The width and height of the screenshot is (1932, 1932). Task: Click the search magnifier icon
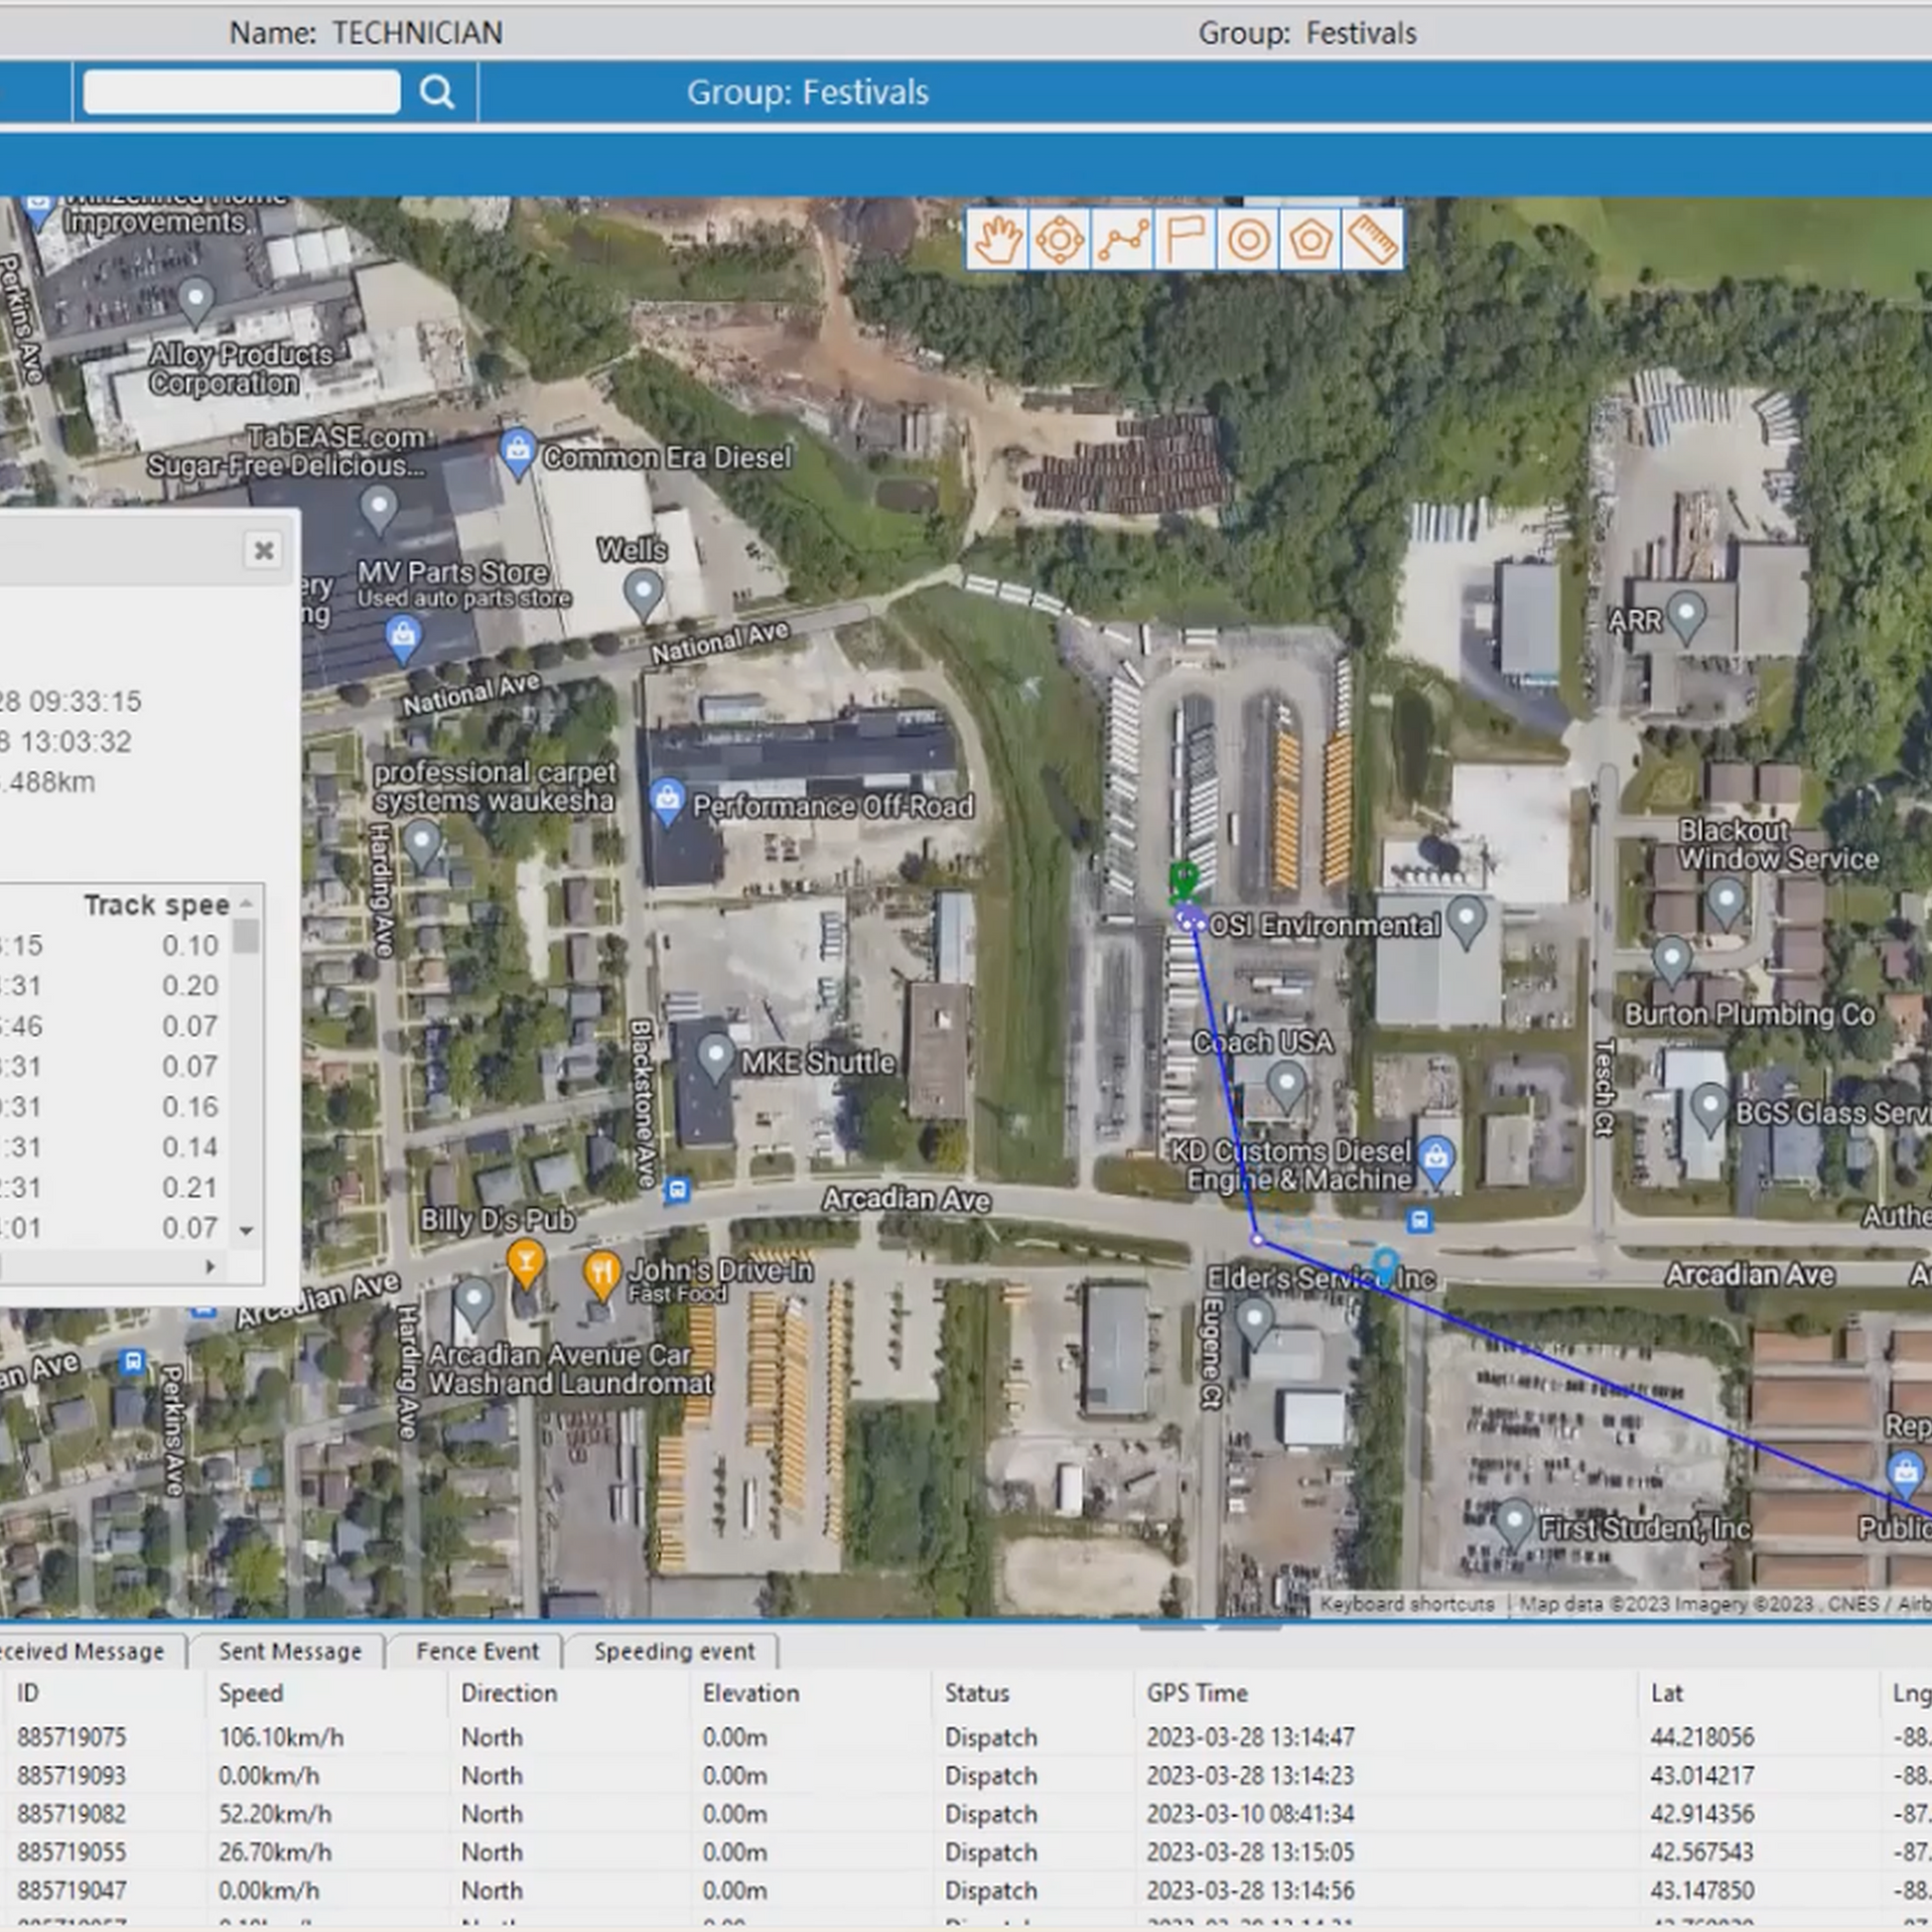437,92
